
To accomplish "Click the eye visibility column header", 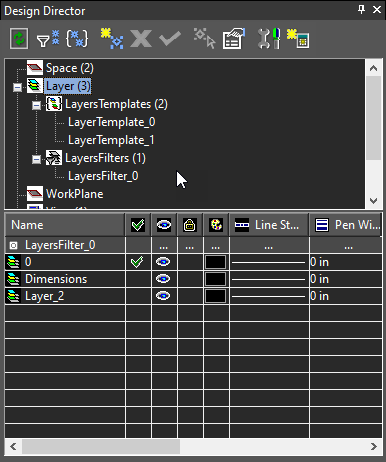I will pyautogui.click(x=164, y=225).
